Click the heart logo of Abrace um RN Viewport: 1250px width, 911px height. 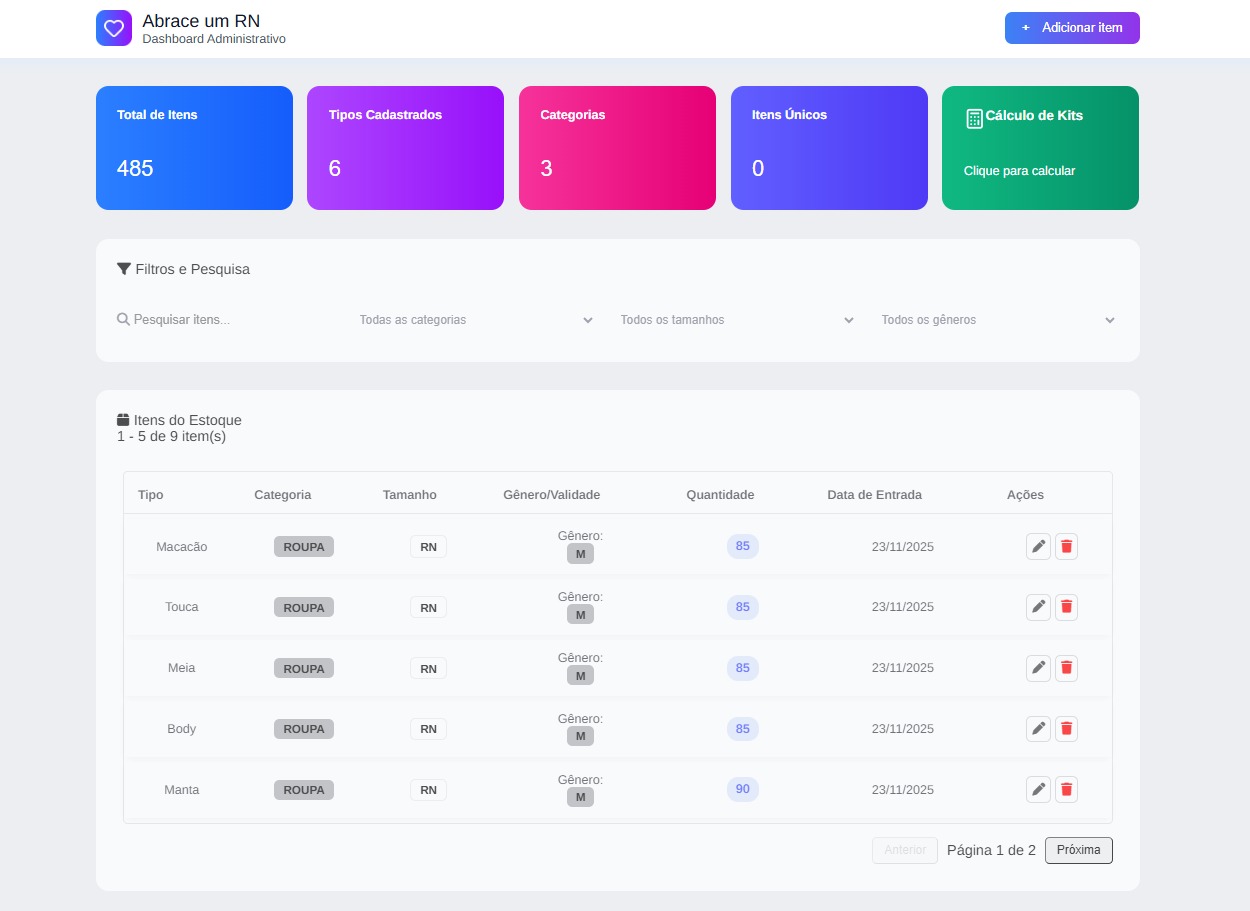(x=114, y=28)
